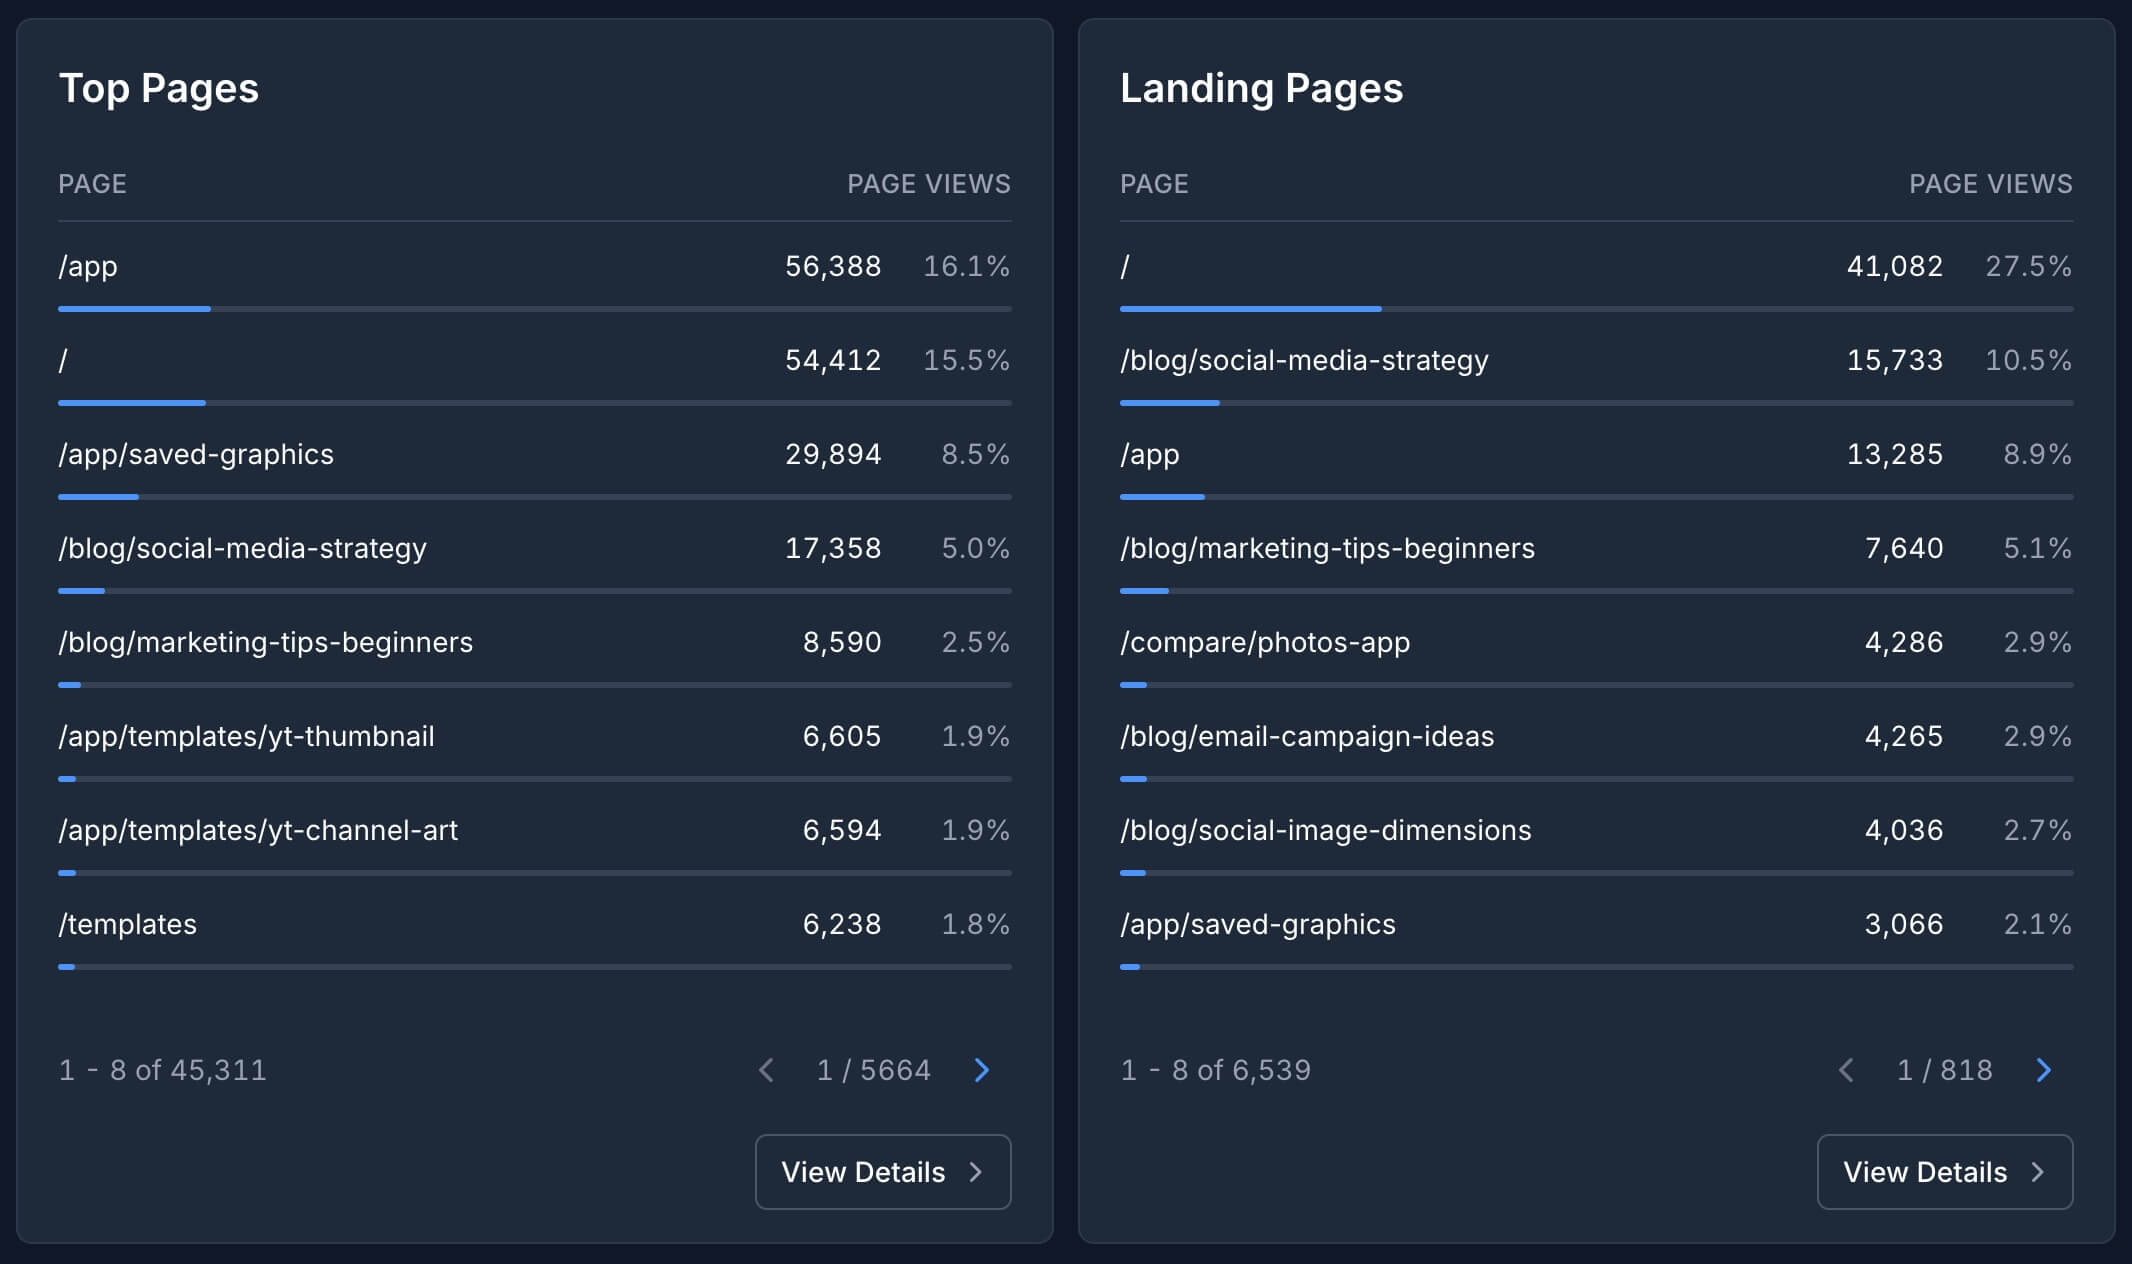Click the 1 / 5664 page indicator
The height and width of the screenshot is (1264, 2132).
(x=873, y=1070)
